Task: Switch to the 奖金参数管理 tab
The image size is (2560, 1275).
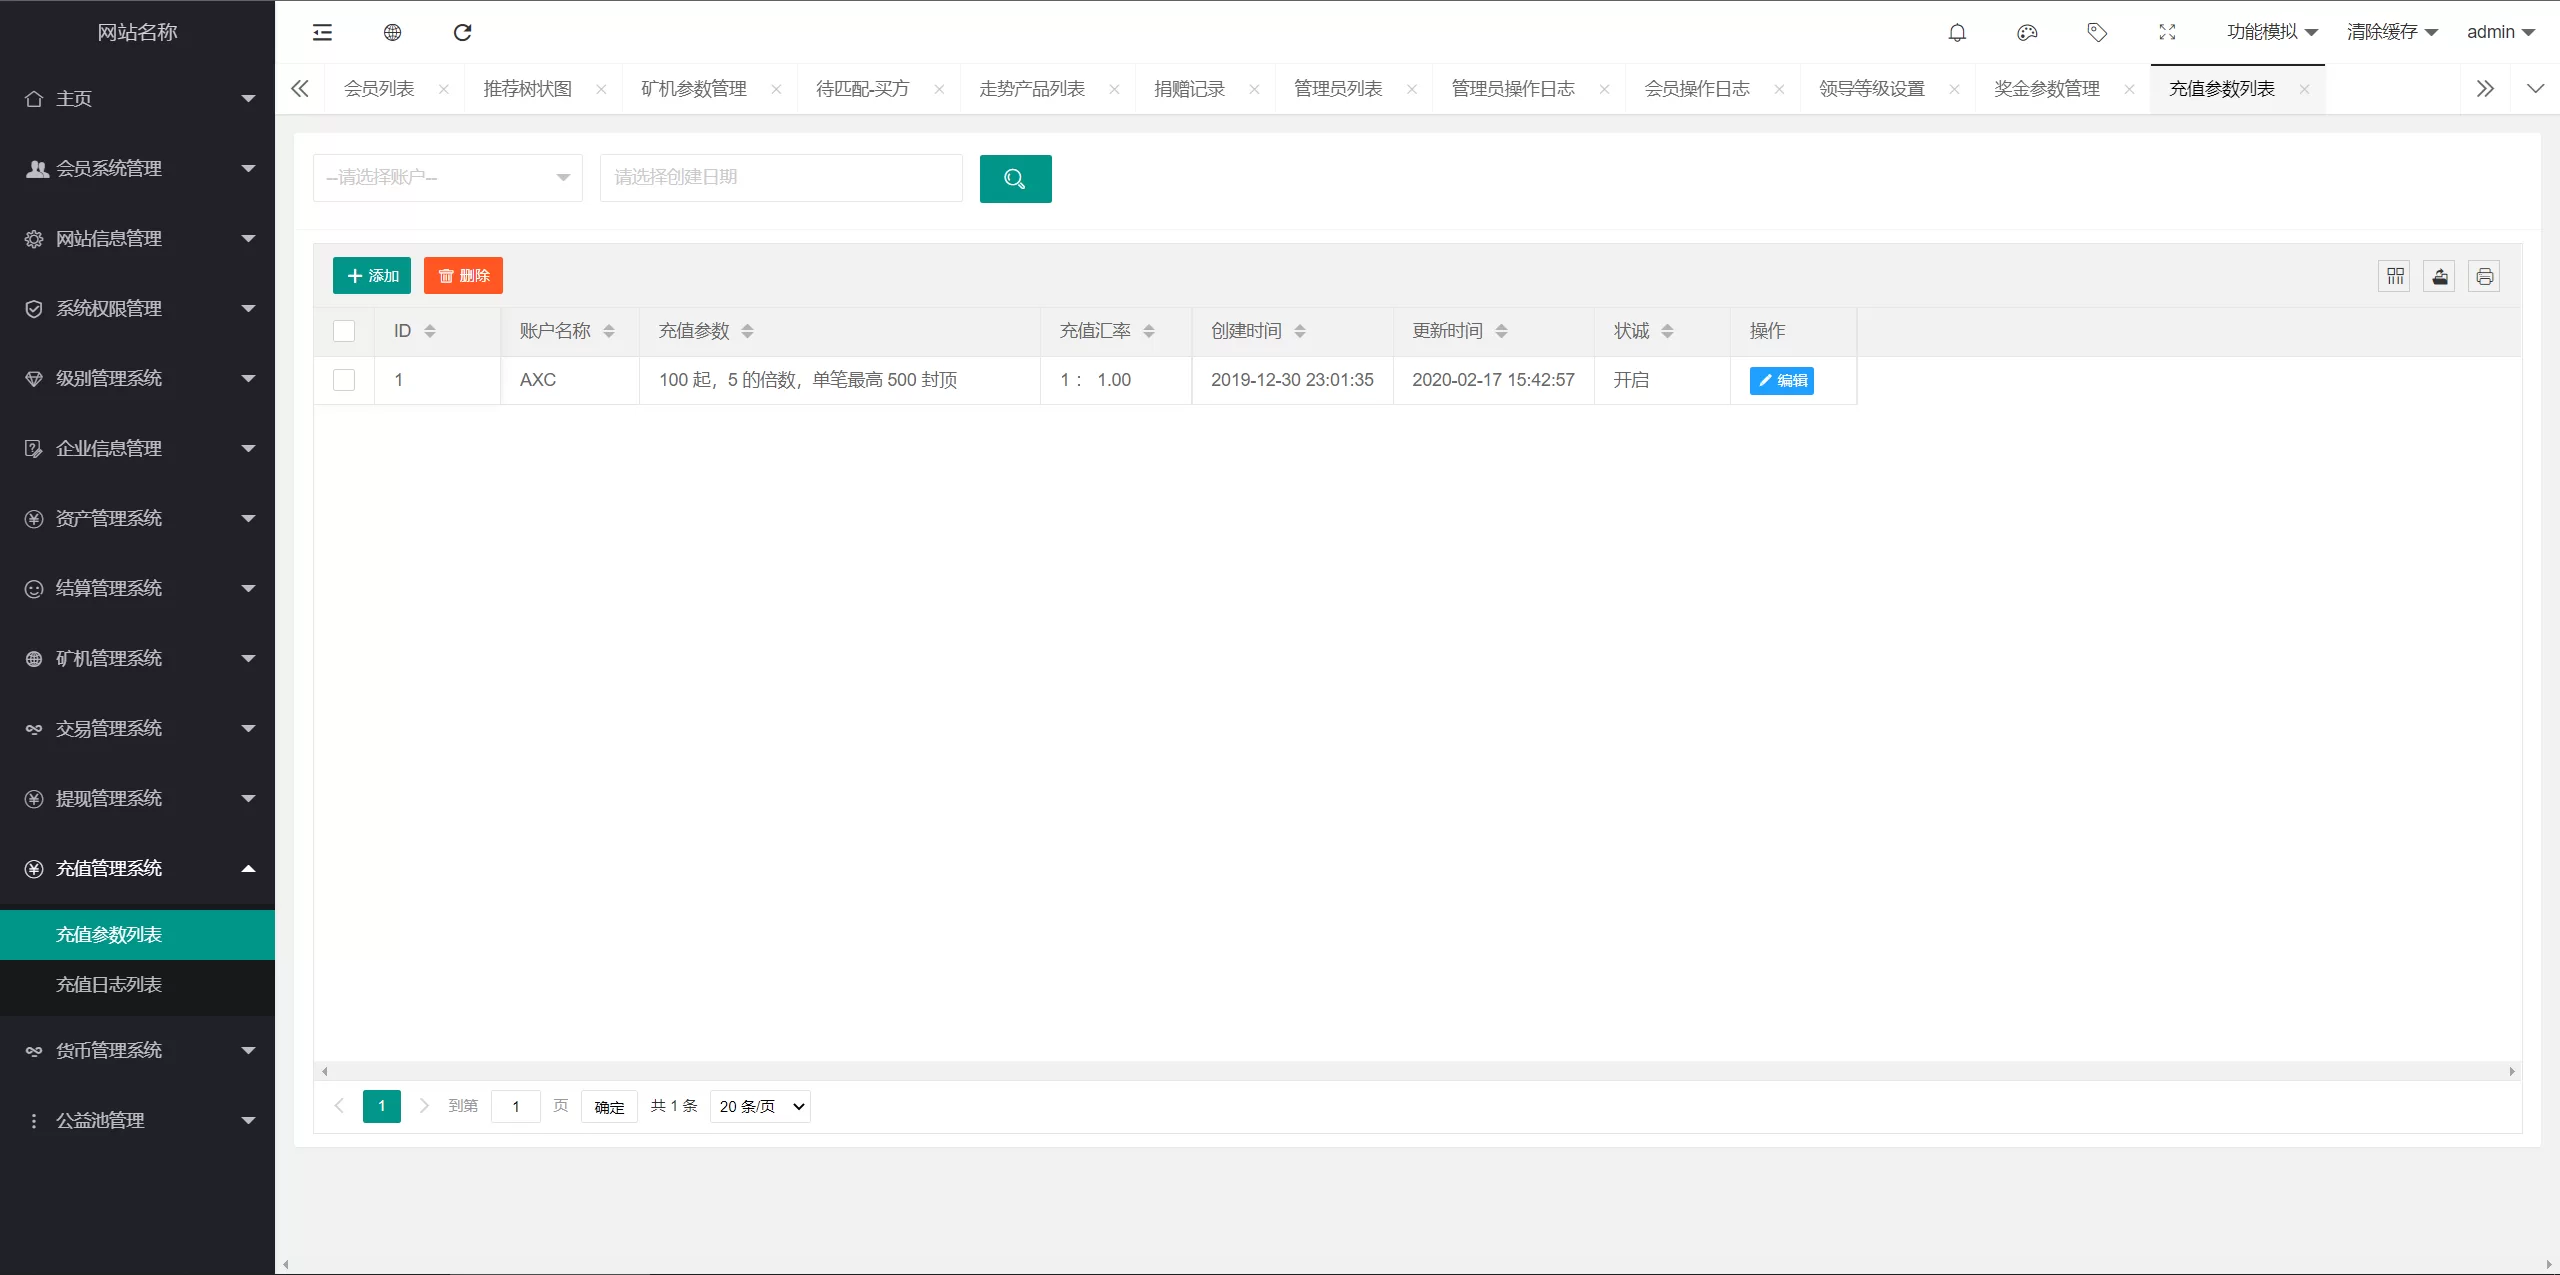Action: [2047, 89]
